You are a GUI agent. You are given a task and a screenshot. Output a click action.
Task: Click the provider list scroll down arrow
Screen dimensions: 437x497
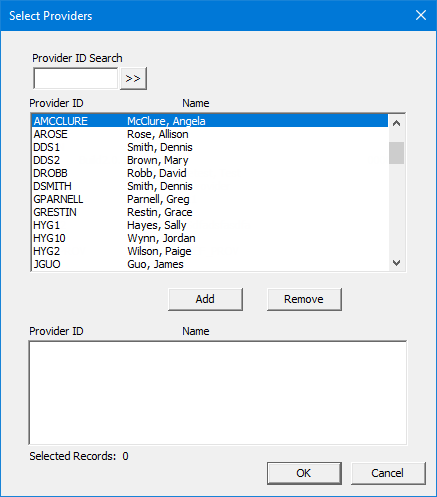pos(396,263)
